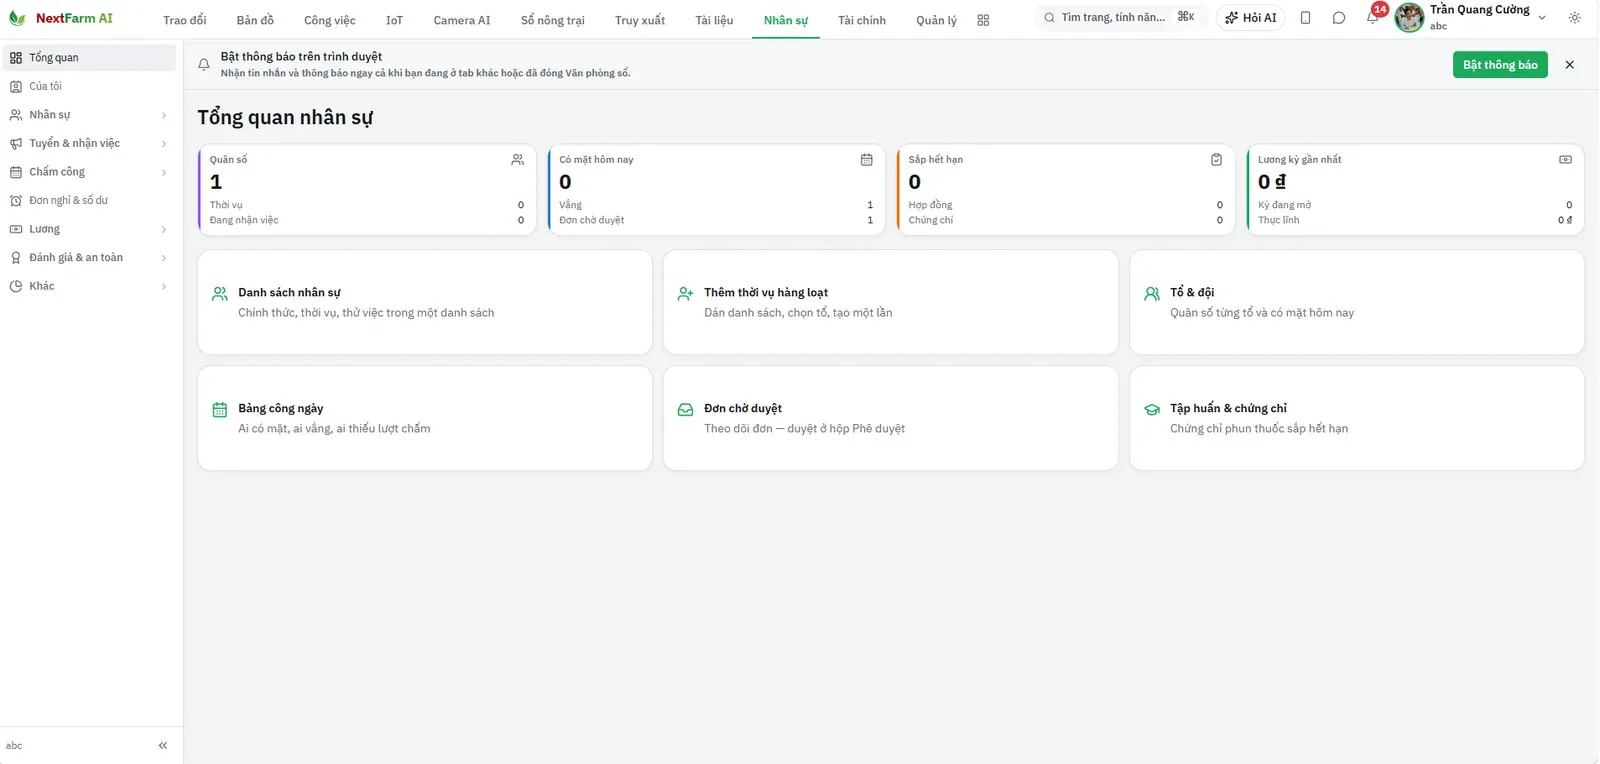Click the NextFarm AI leaf logo

coord(17,18)
